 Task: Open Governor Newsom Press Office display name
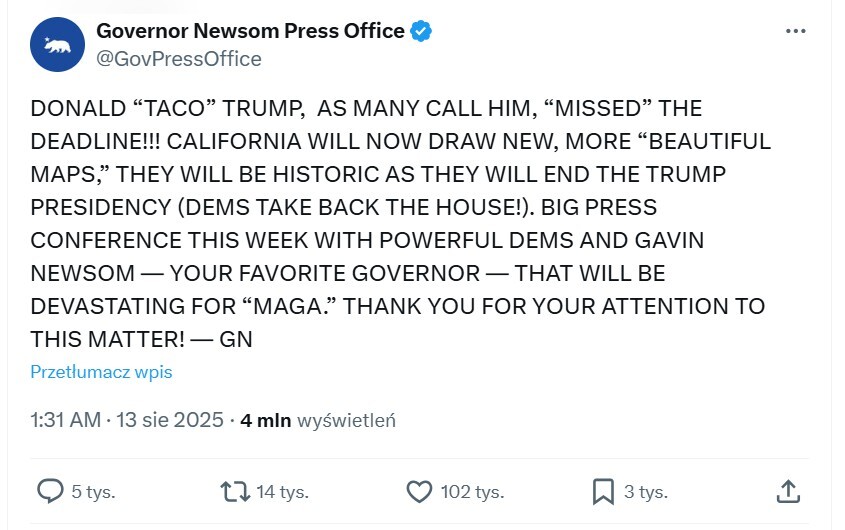tap(250, 31)
